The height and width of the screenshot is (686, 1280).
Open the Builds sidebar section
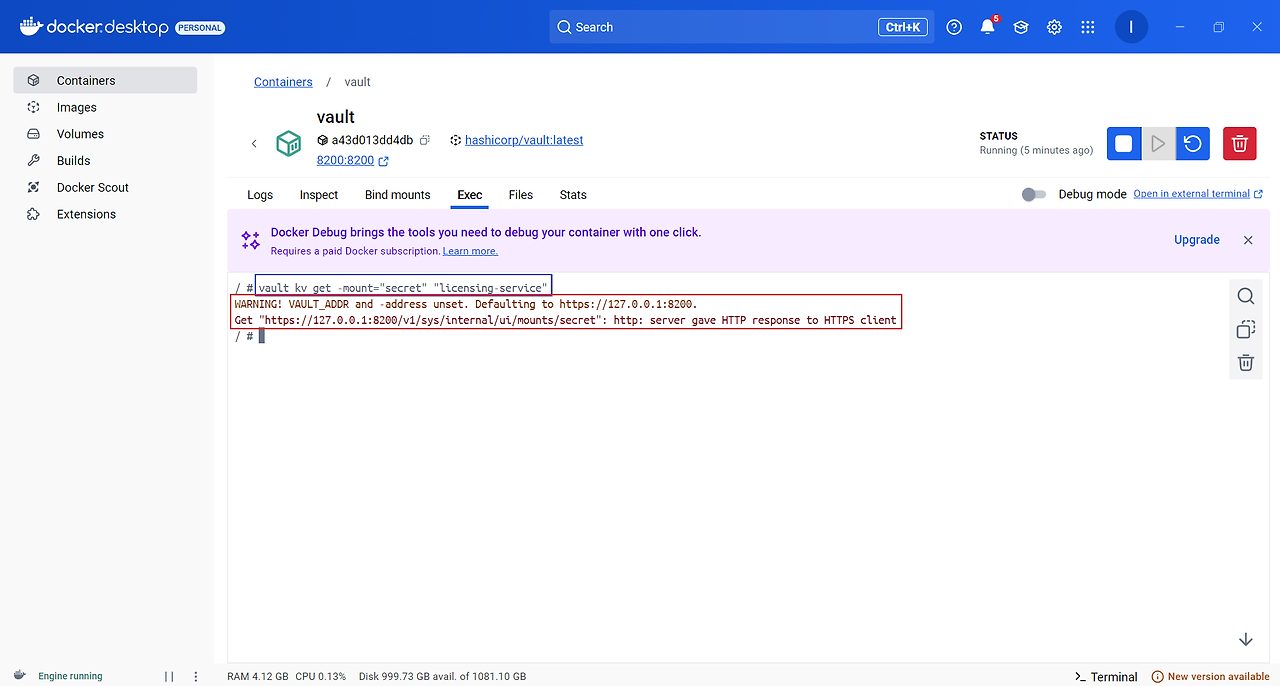pyautogui.click(x=105, y=160)
